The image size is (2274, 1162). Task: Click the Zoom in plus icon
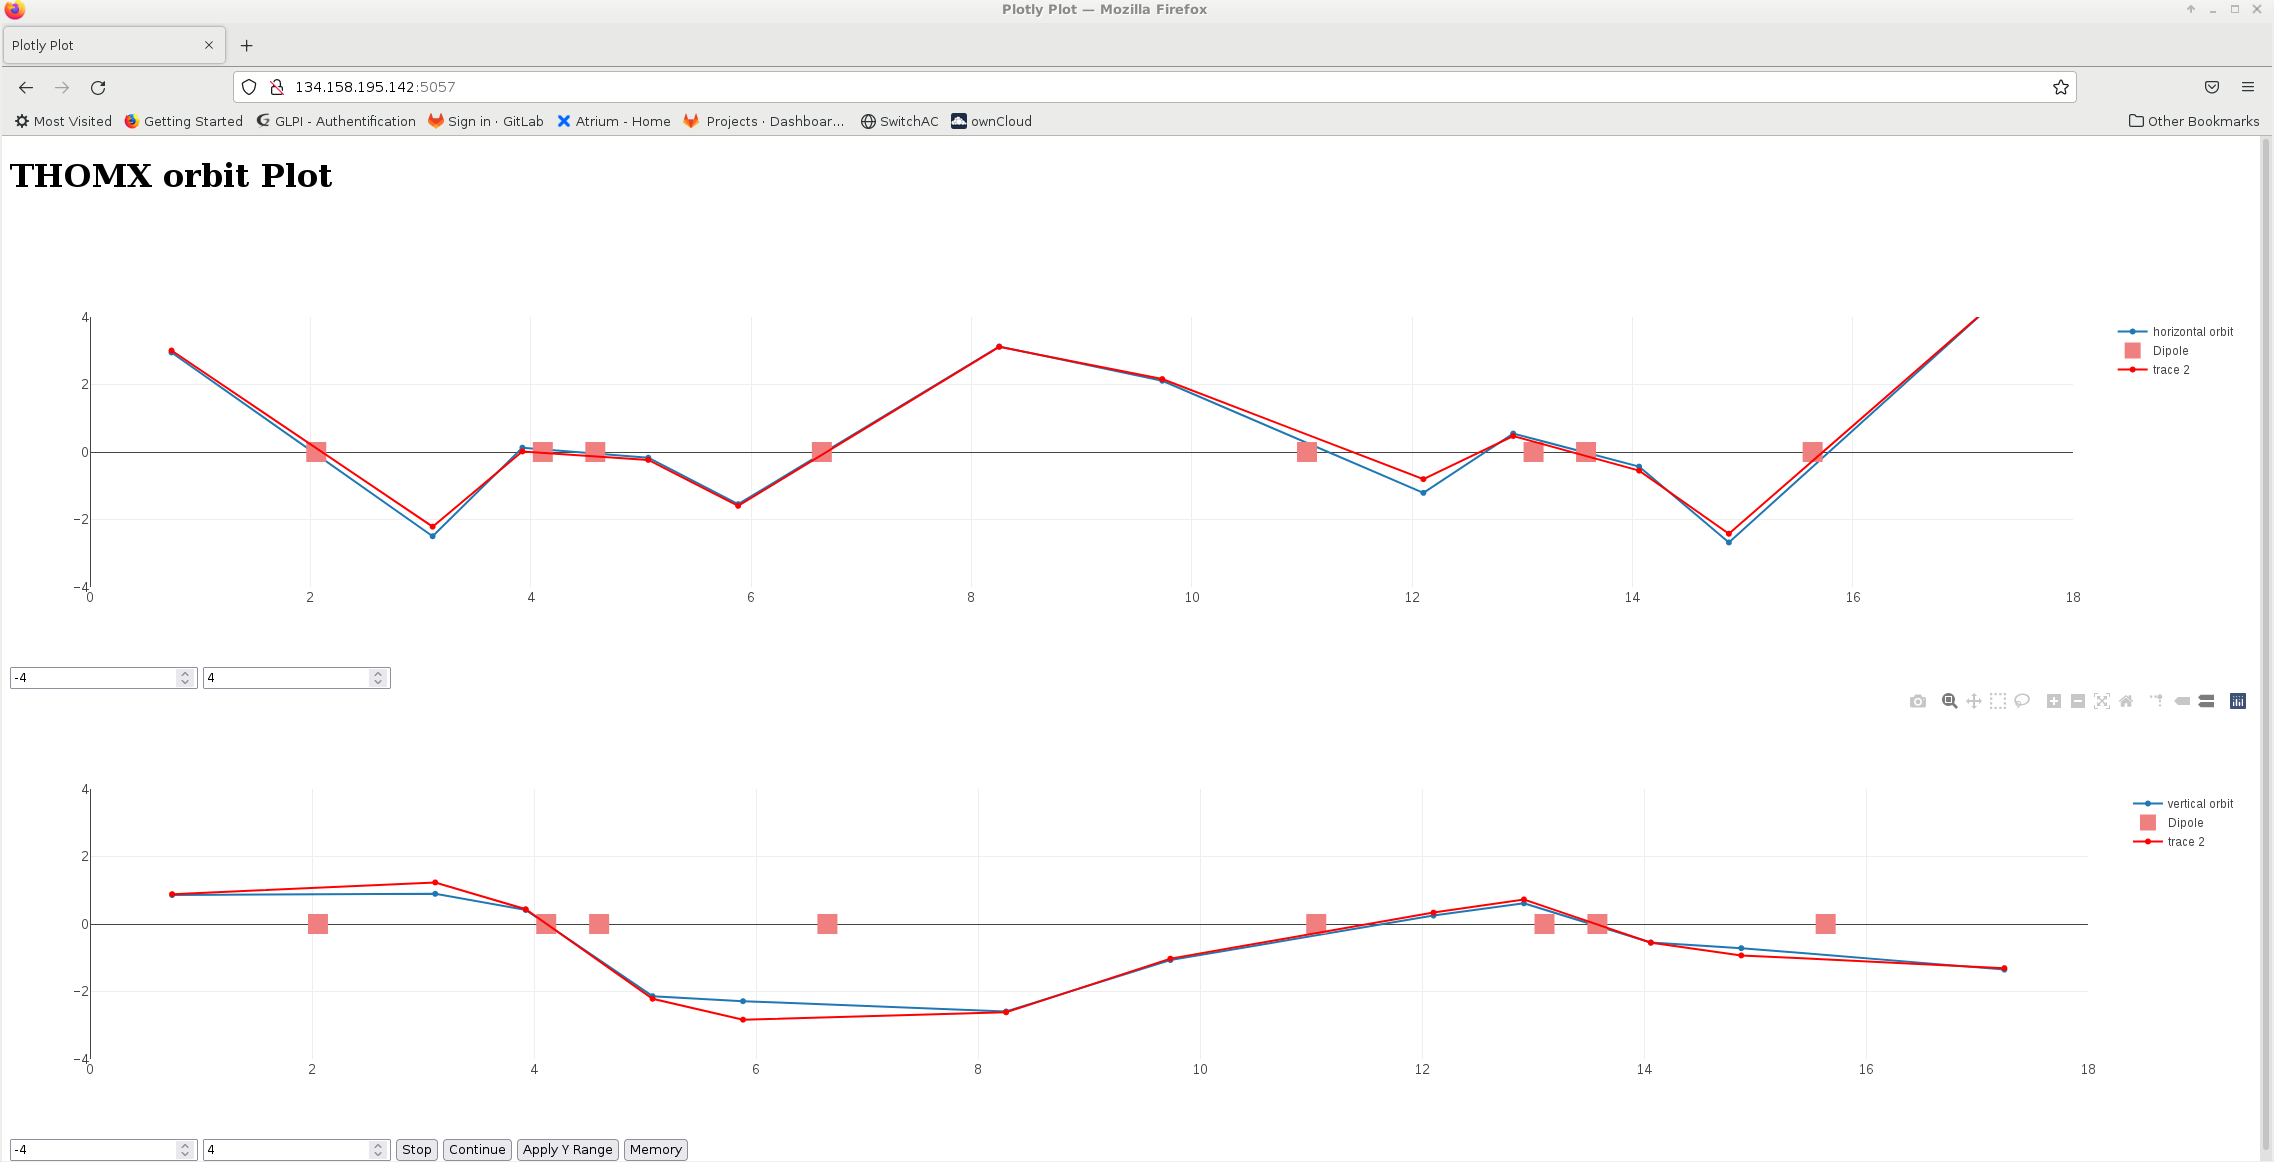2053,701
